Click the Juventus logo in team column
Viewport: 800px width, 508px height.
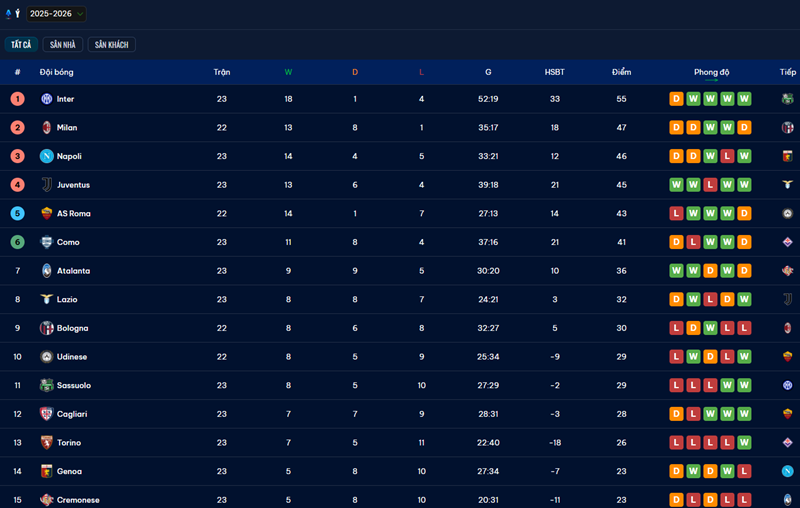[46, 185]
